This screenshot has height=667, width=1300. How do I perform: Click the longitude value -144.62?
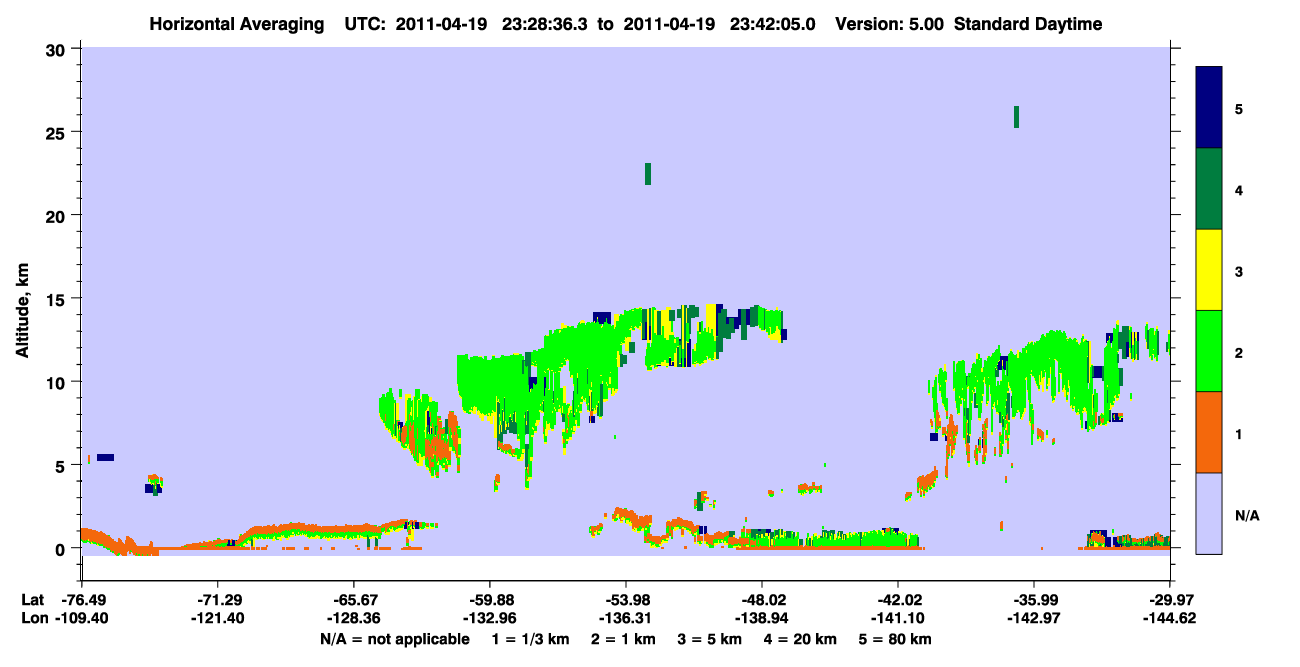coord(1170,619)
